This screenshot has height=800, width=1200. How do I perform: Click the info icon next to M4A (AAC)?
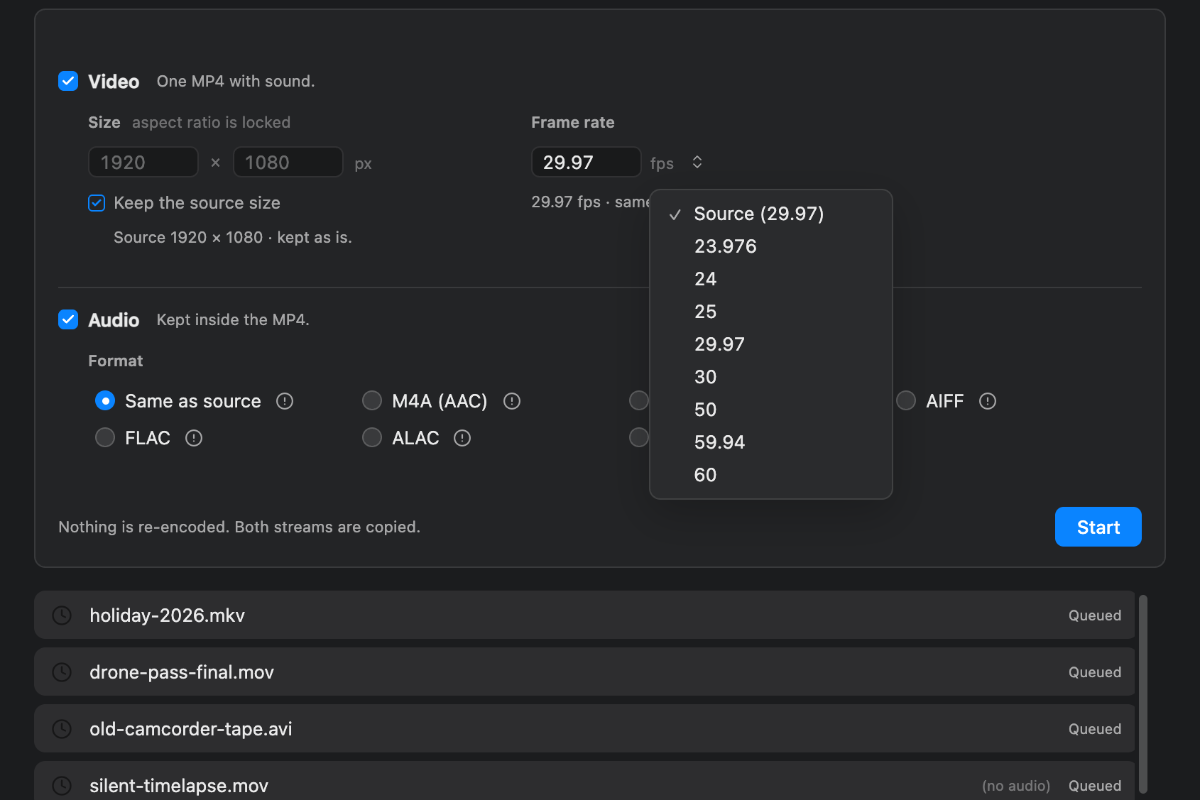pyautogui.click(x=512, y=401)
